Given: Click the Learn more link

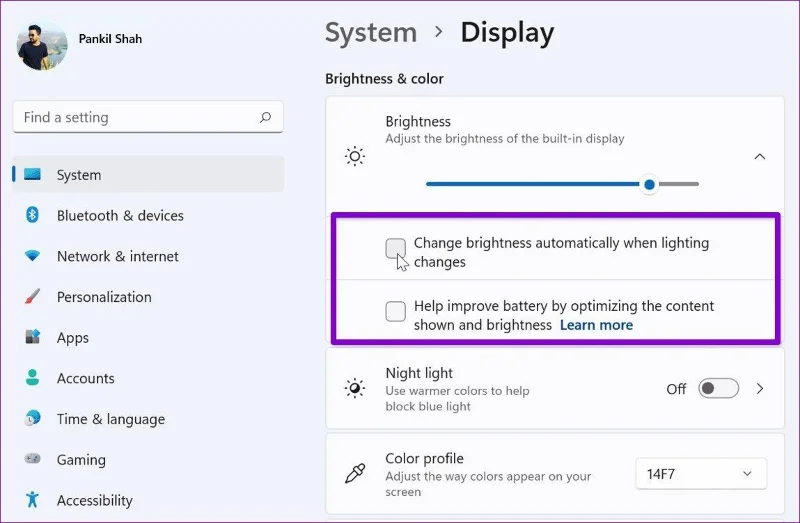Looking at the screenshot, I should click(x=596, y=325).
